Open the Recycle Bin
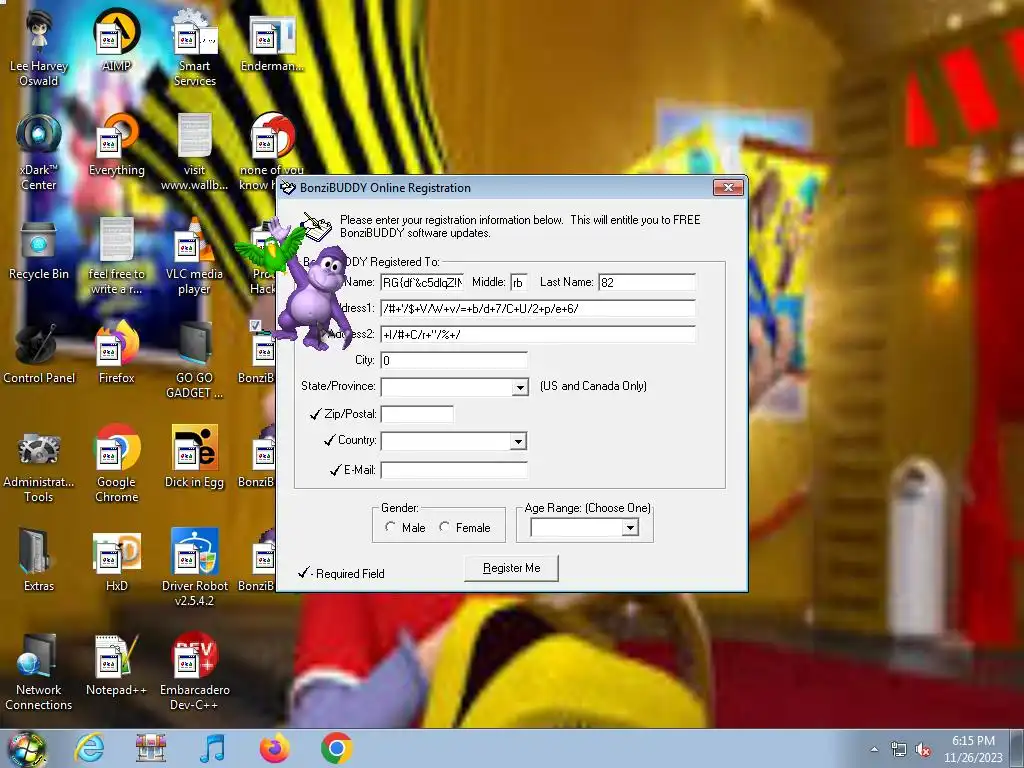1024x768 pixels. pyautogui.click(x=39, y=249)
